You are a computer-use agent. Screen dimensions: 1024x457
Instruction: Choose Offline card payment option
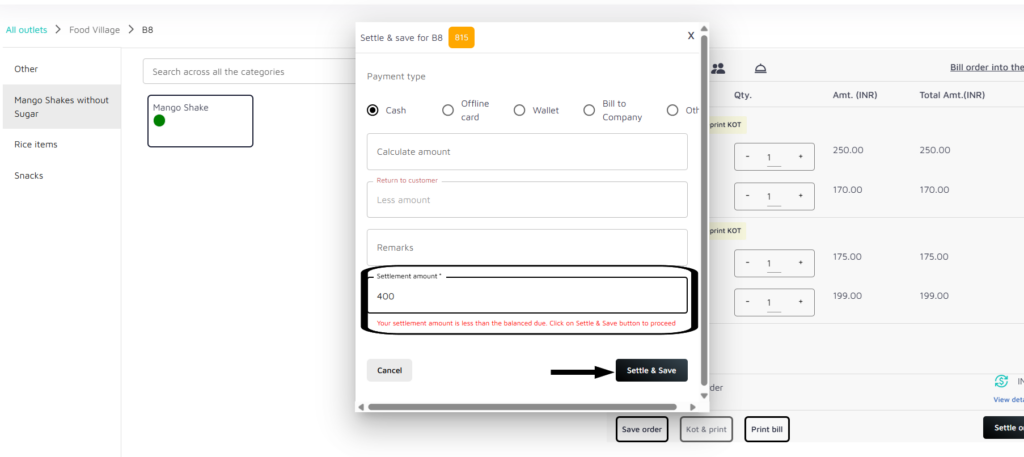[448, 110]
